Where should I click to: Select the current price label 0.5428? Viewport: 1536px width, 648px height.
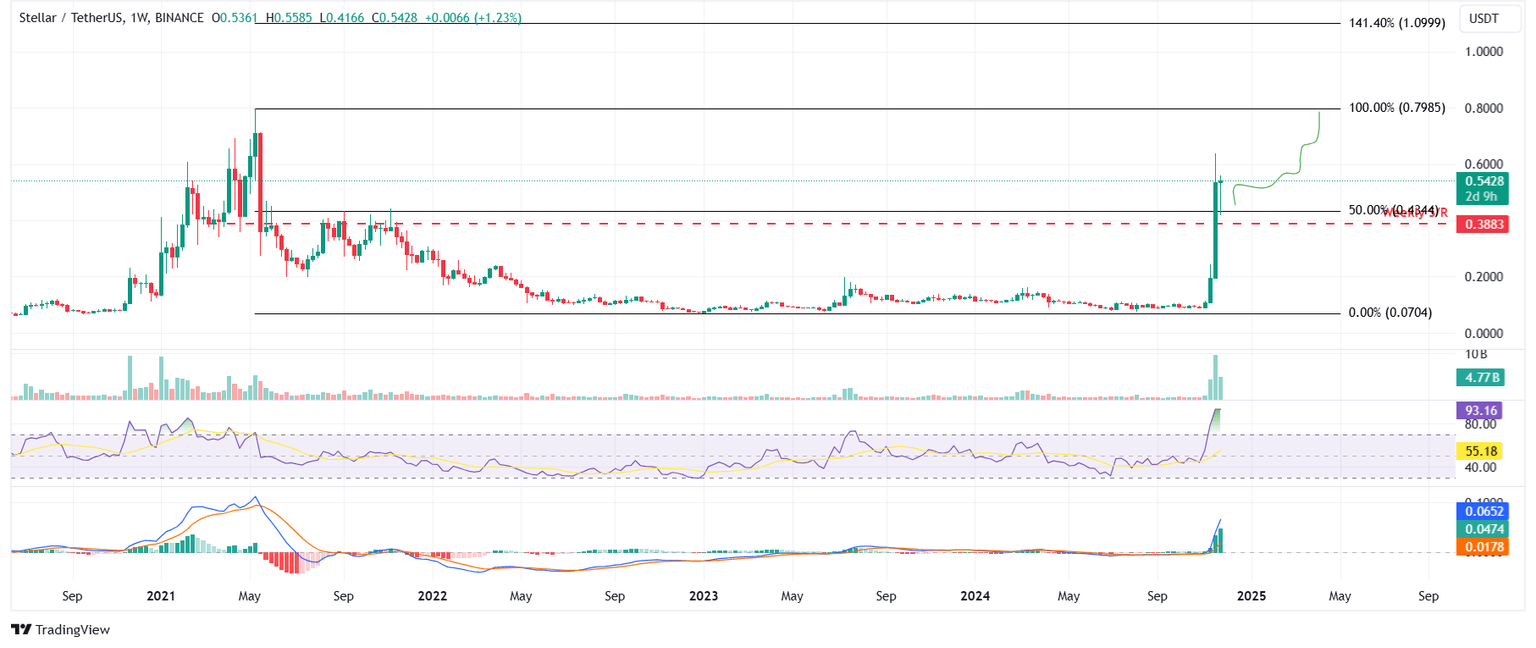[x=1483, y=183]
